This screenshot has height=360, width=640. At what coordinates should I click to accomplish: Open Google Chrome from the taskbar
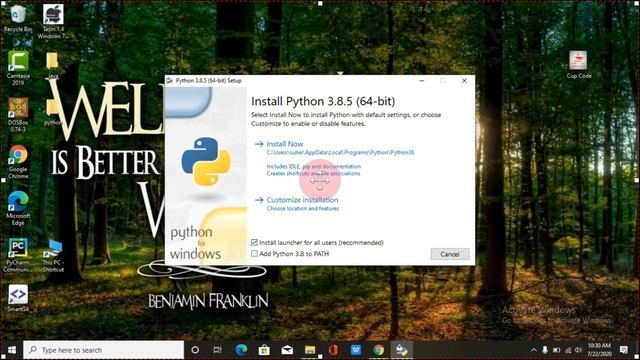[x=378, y=350]
